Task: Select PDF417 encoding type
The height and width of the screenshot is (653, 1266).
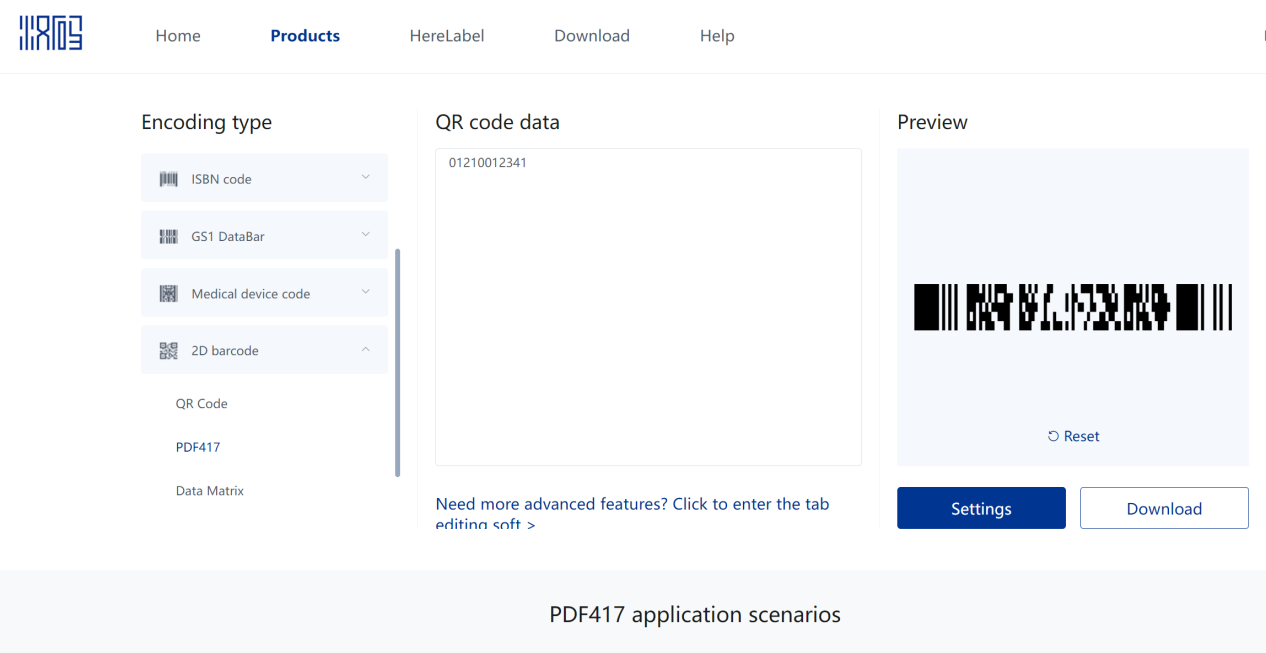Action: click(x=198, y=447)
